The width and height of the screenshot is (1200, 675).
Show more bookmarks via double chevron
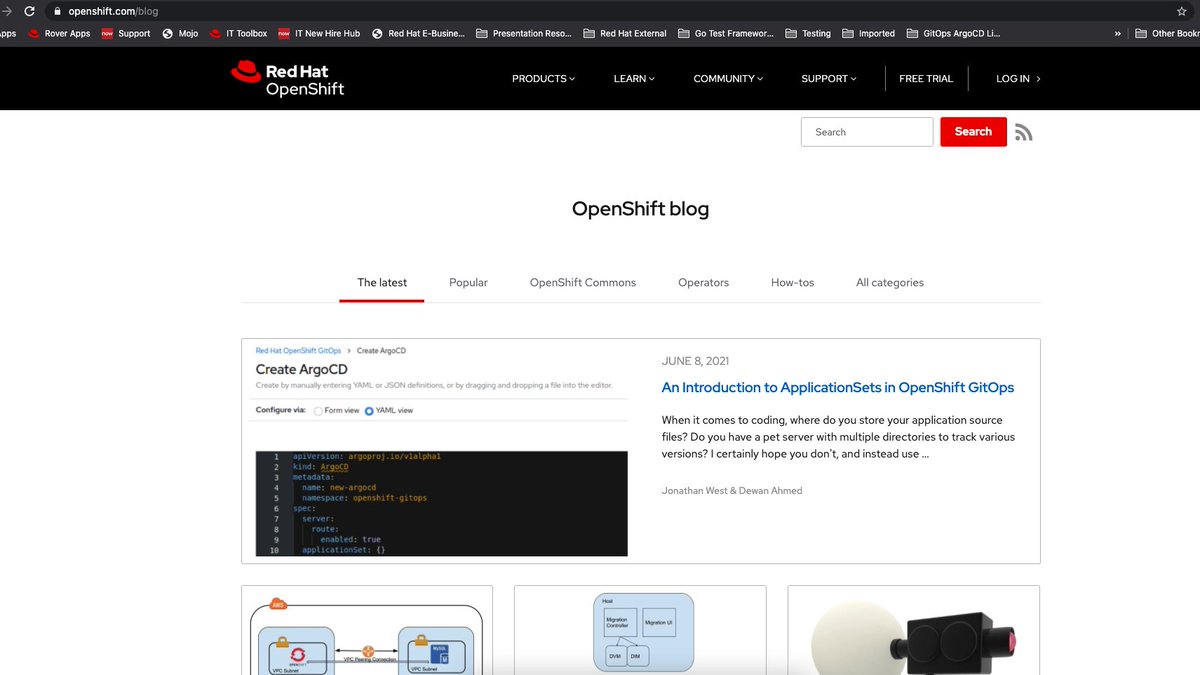tap(1117, 33)
